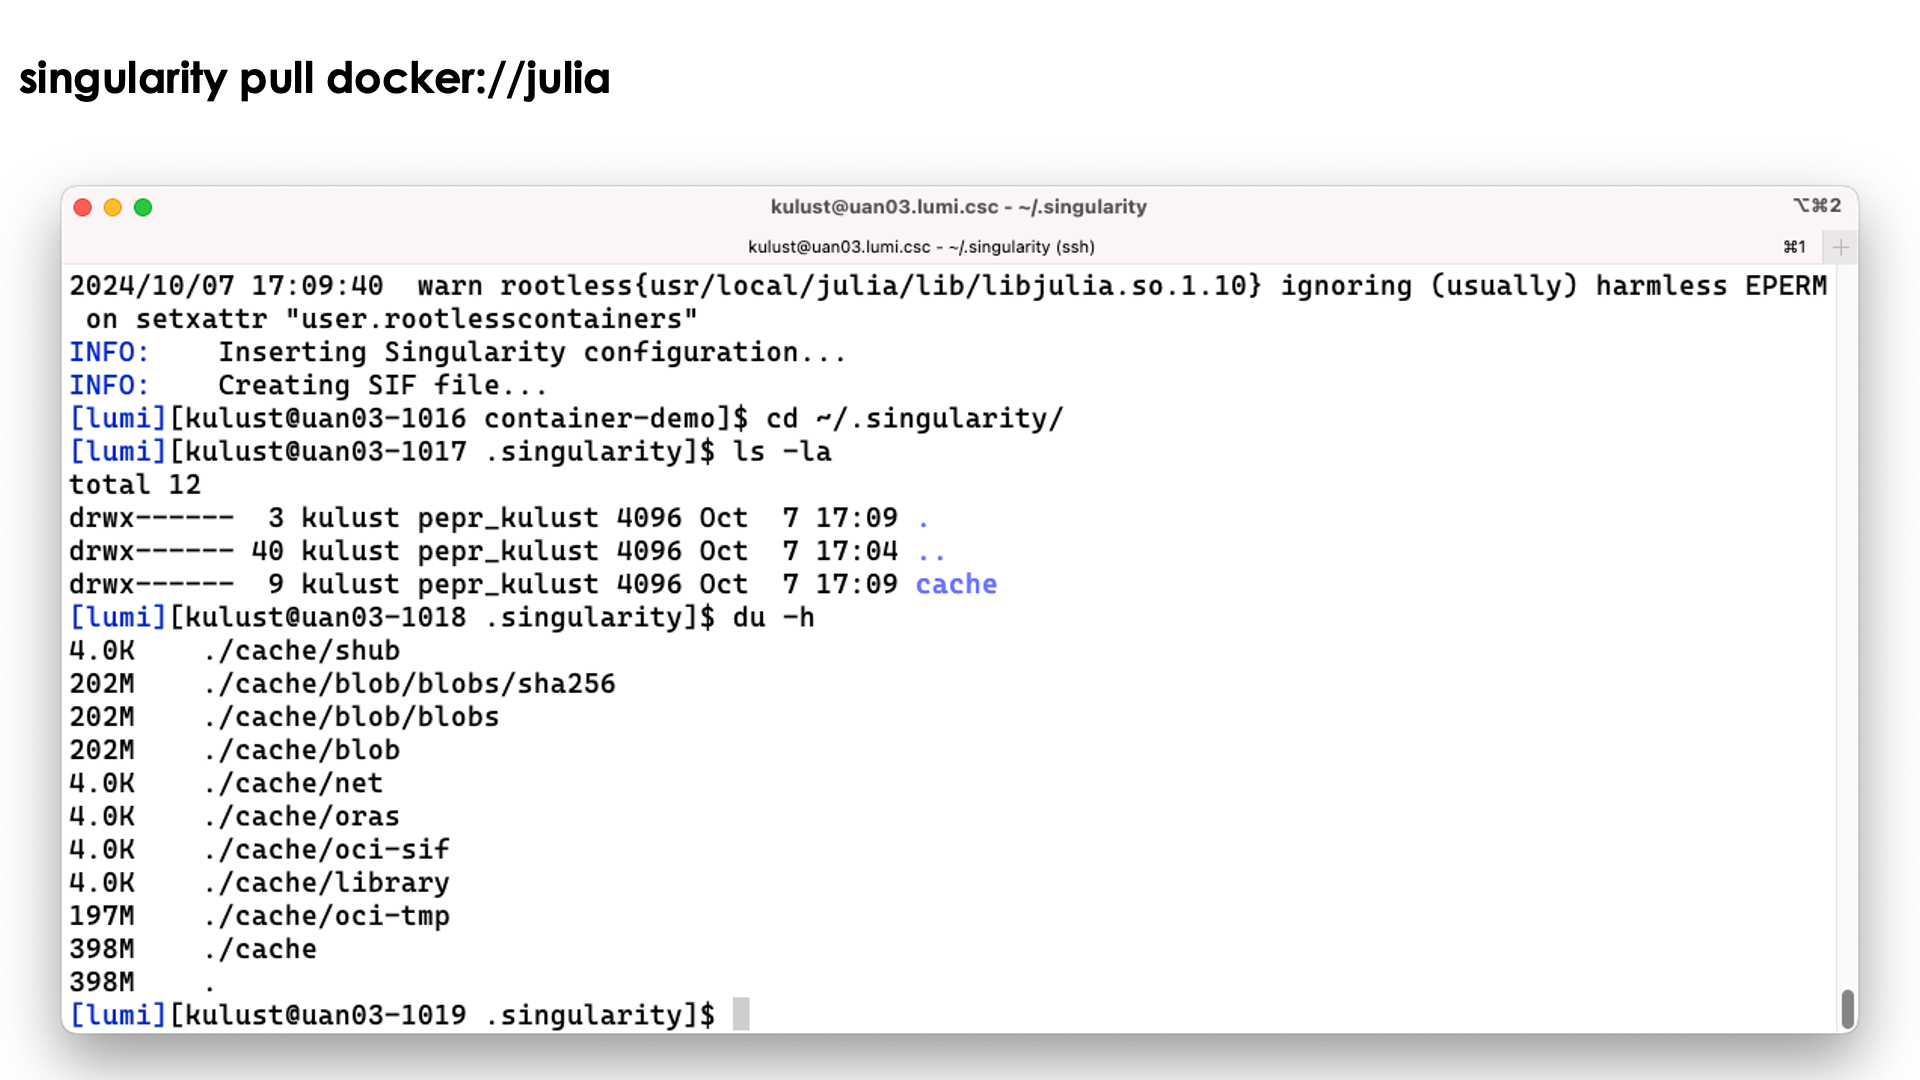1920x1080 pixels.
Task: Maximize the terminal window with green button
Action: click(x=143, y=207)
